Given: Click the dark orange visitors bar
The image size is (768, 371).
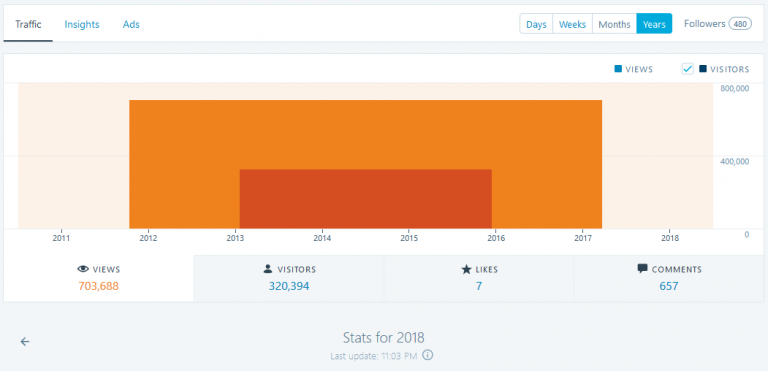Looking at the screenshot, I should pos(366,199).
